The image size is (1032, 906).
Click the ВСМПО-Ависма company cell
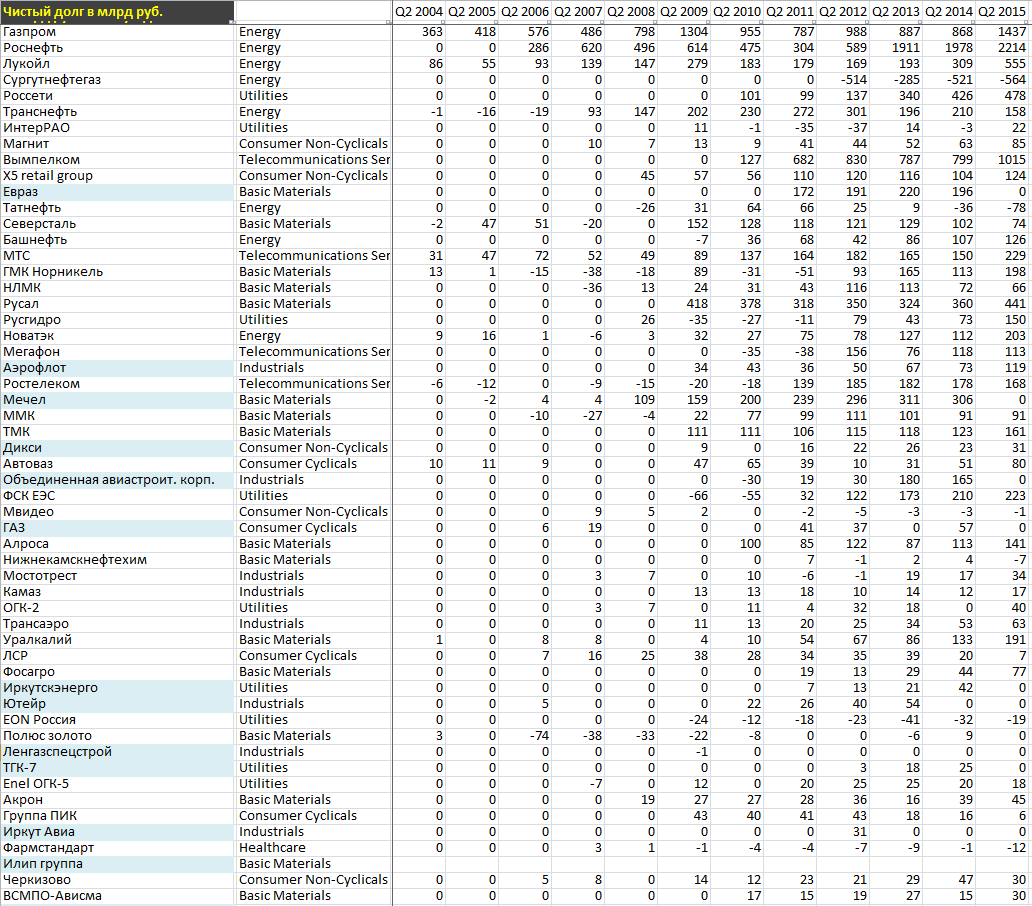pos(117,897)
